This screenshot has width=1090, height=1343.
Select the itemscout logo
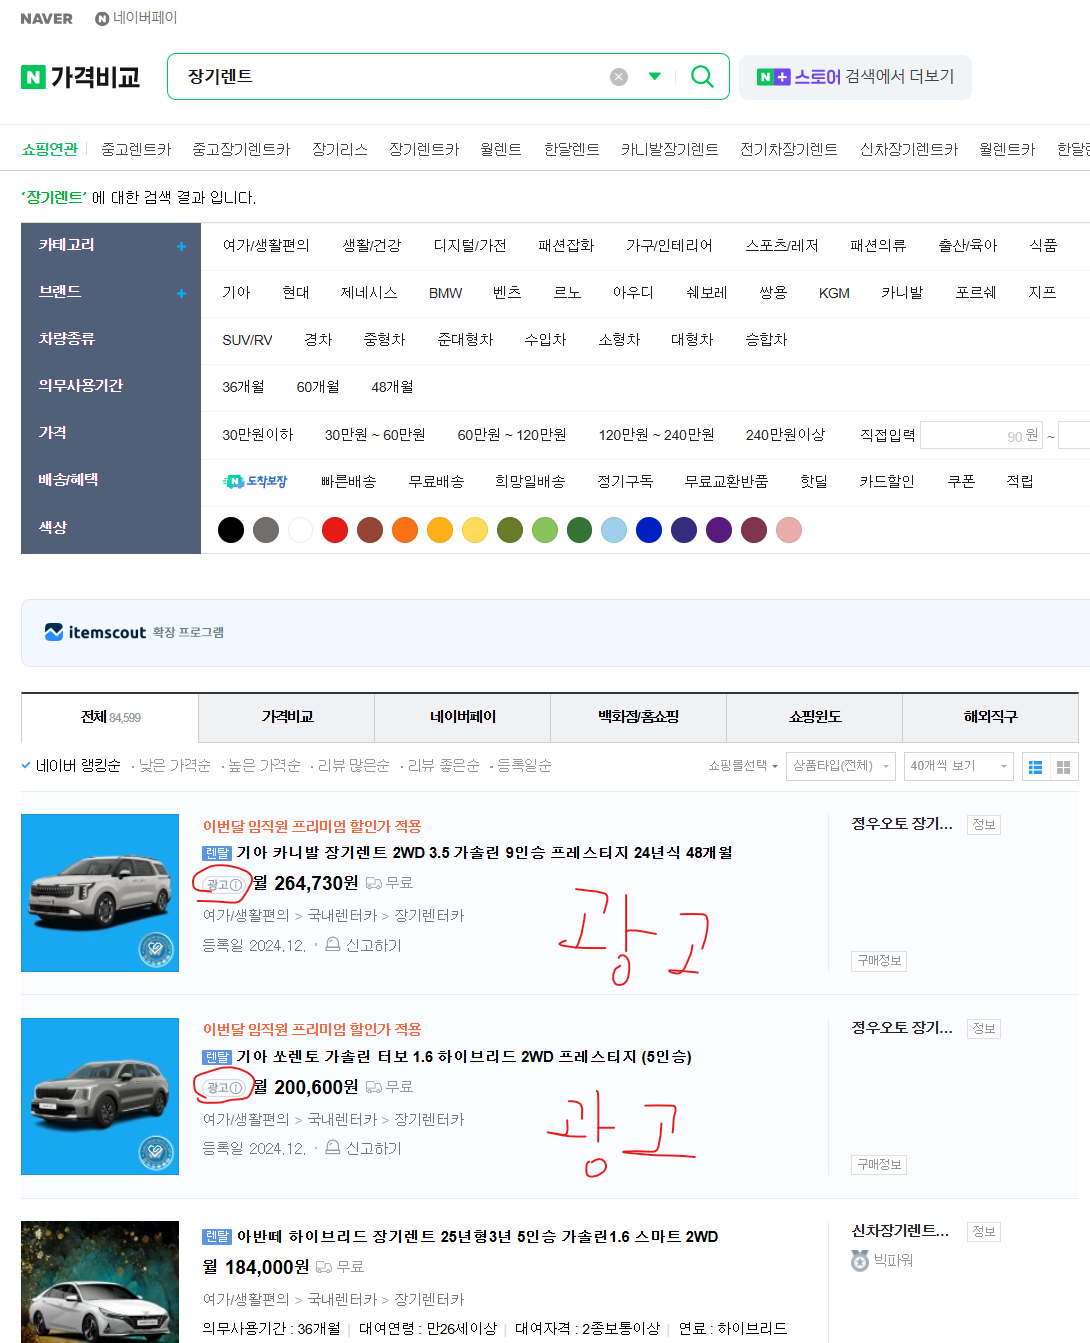(x=95, y=632)
